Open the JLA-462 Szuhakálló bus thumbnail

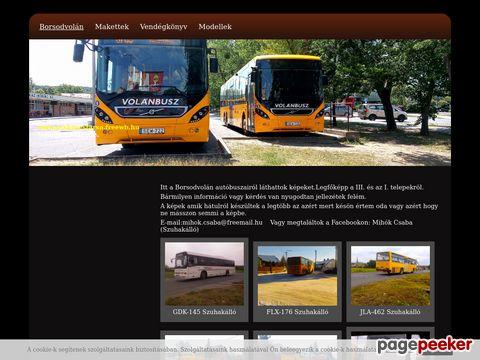pyautogui.click(x=390, y=276)
